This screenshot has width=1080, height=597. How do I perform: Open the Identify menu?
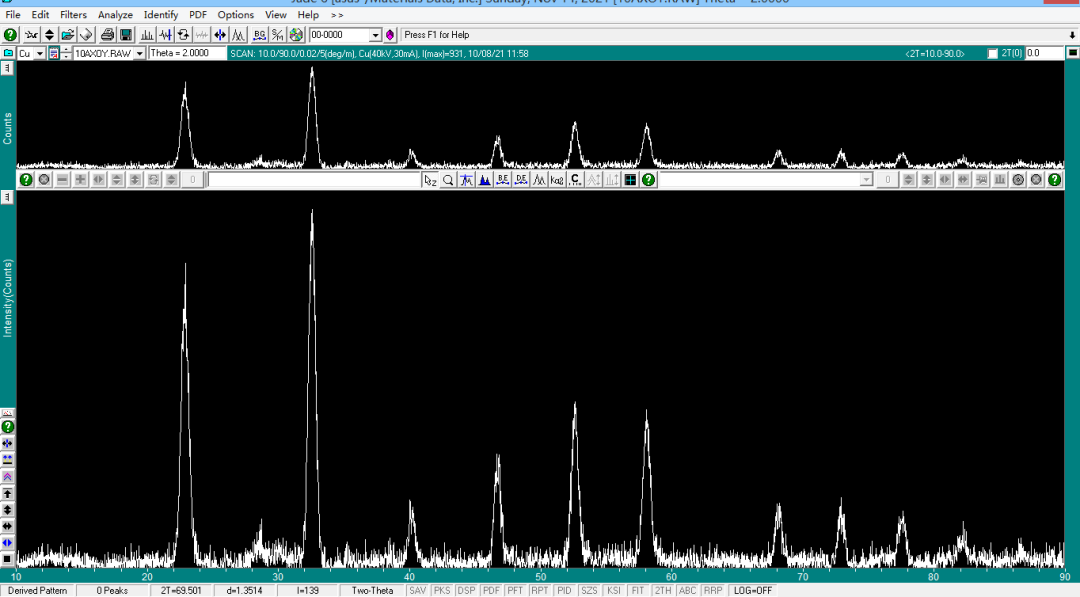pos(161,15)
